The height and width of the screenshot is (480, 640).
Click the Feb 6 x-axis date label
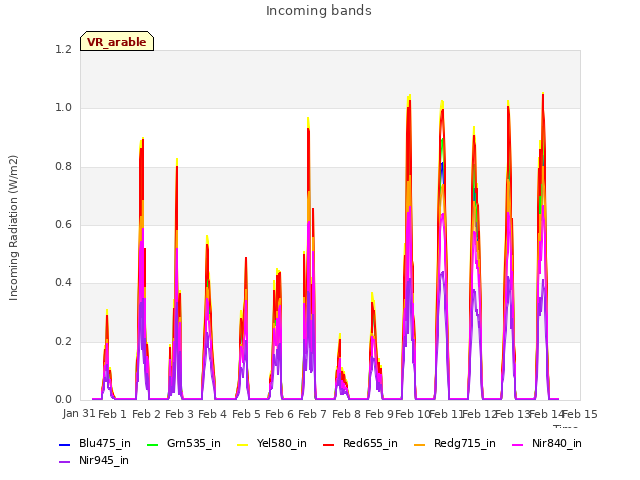(x=279, y=414)
